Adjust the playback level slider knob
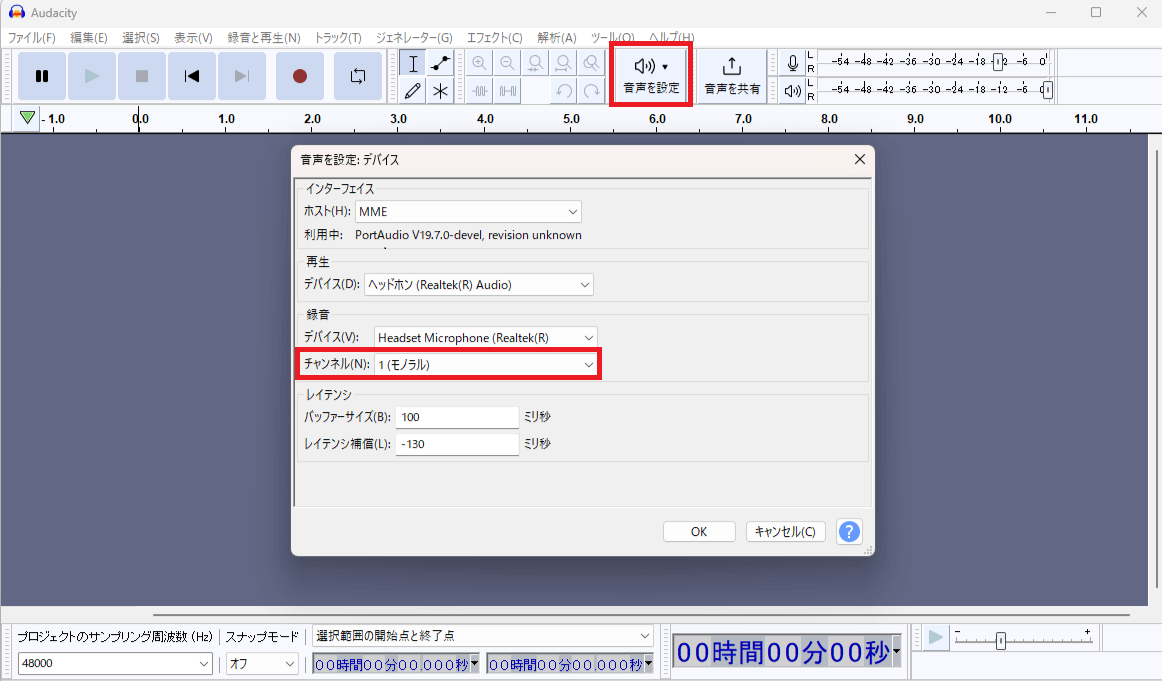Screen dimensions: 1162x681 pos(1046,90)
